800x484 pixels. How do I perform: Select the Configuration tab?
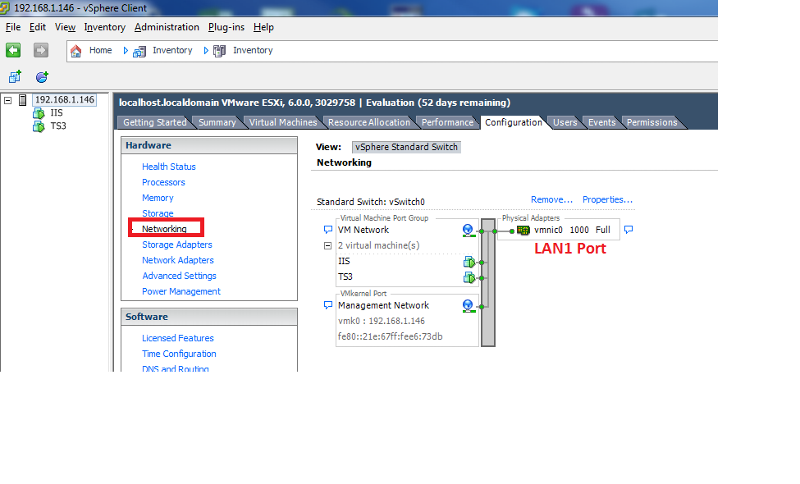(x=514, y=122)
